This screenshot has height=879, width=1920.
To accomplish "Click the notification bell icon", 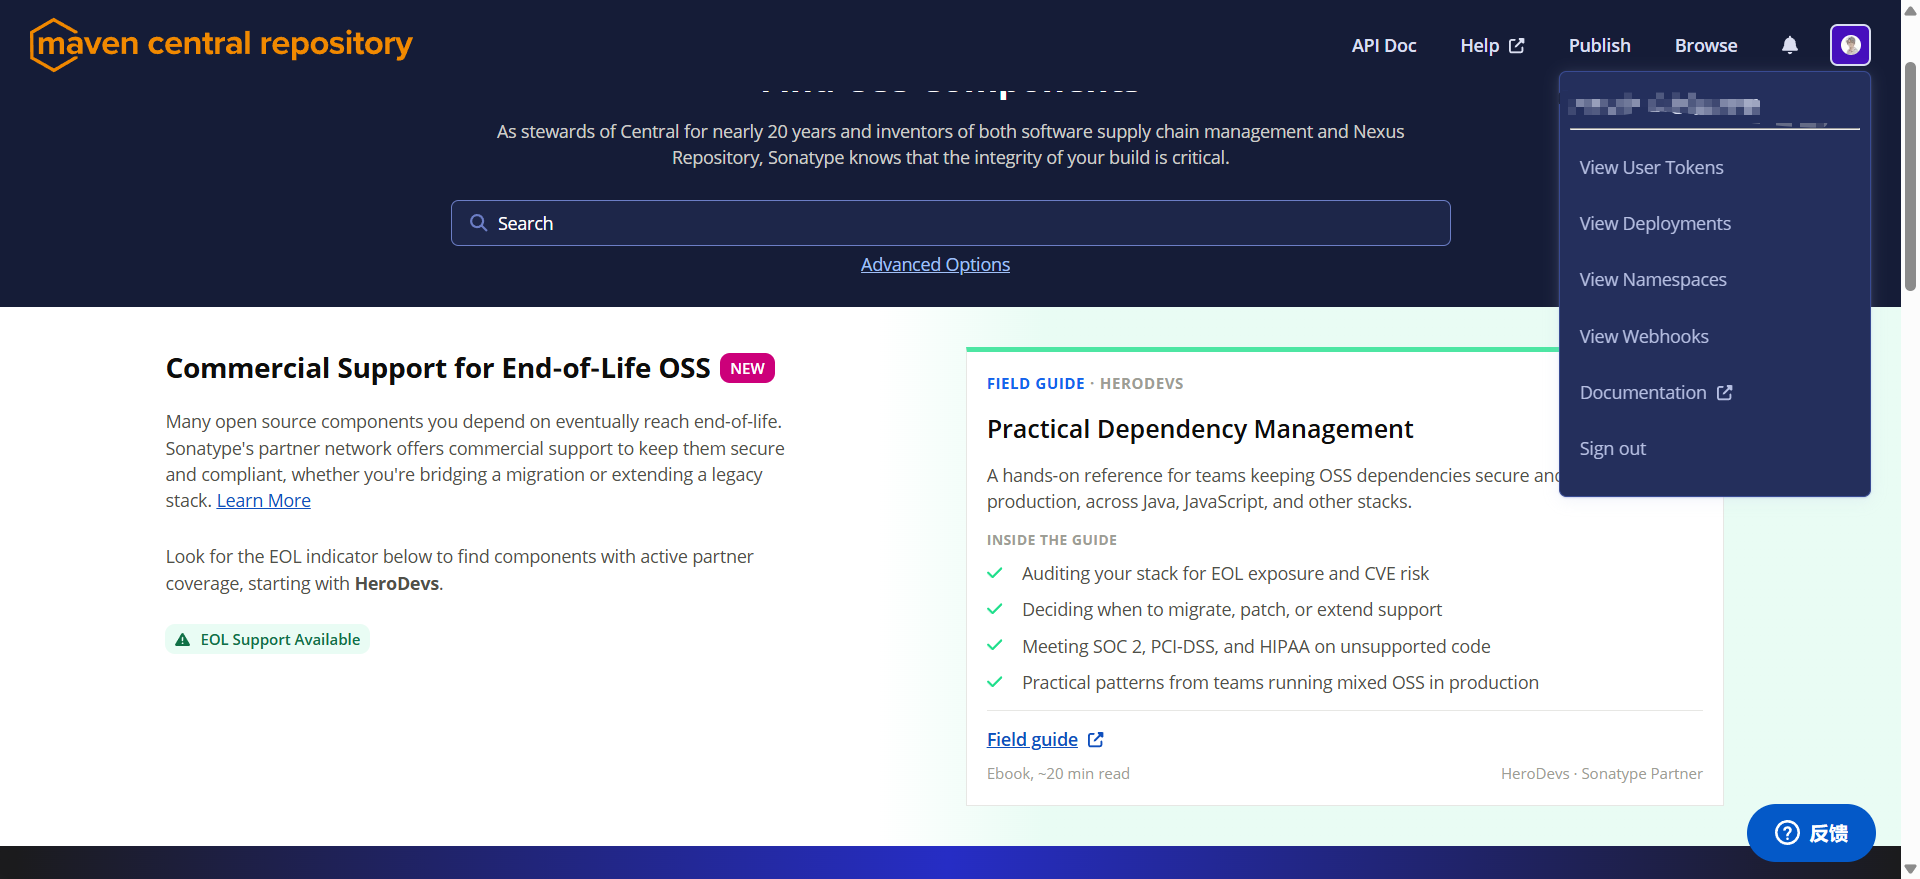I will (1790, 45).
